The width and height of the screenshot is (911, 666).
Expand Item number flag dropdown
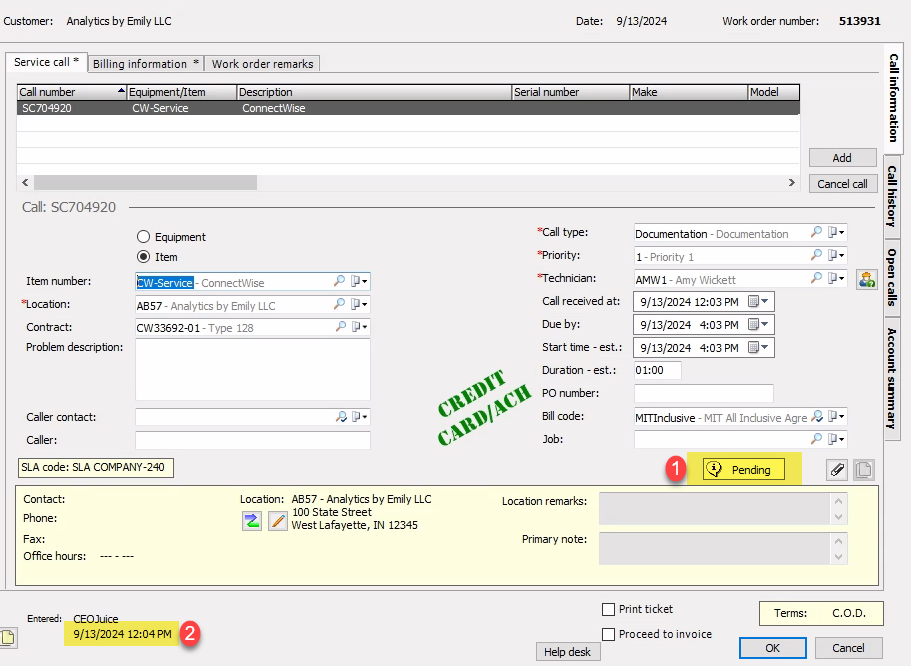359,281
